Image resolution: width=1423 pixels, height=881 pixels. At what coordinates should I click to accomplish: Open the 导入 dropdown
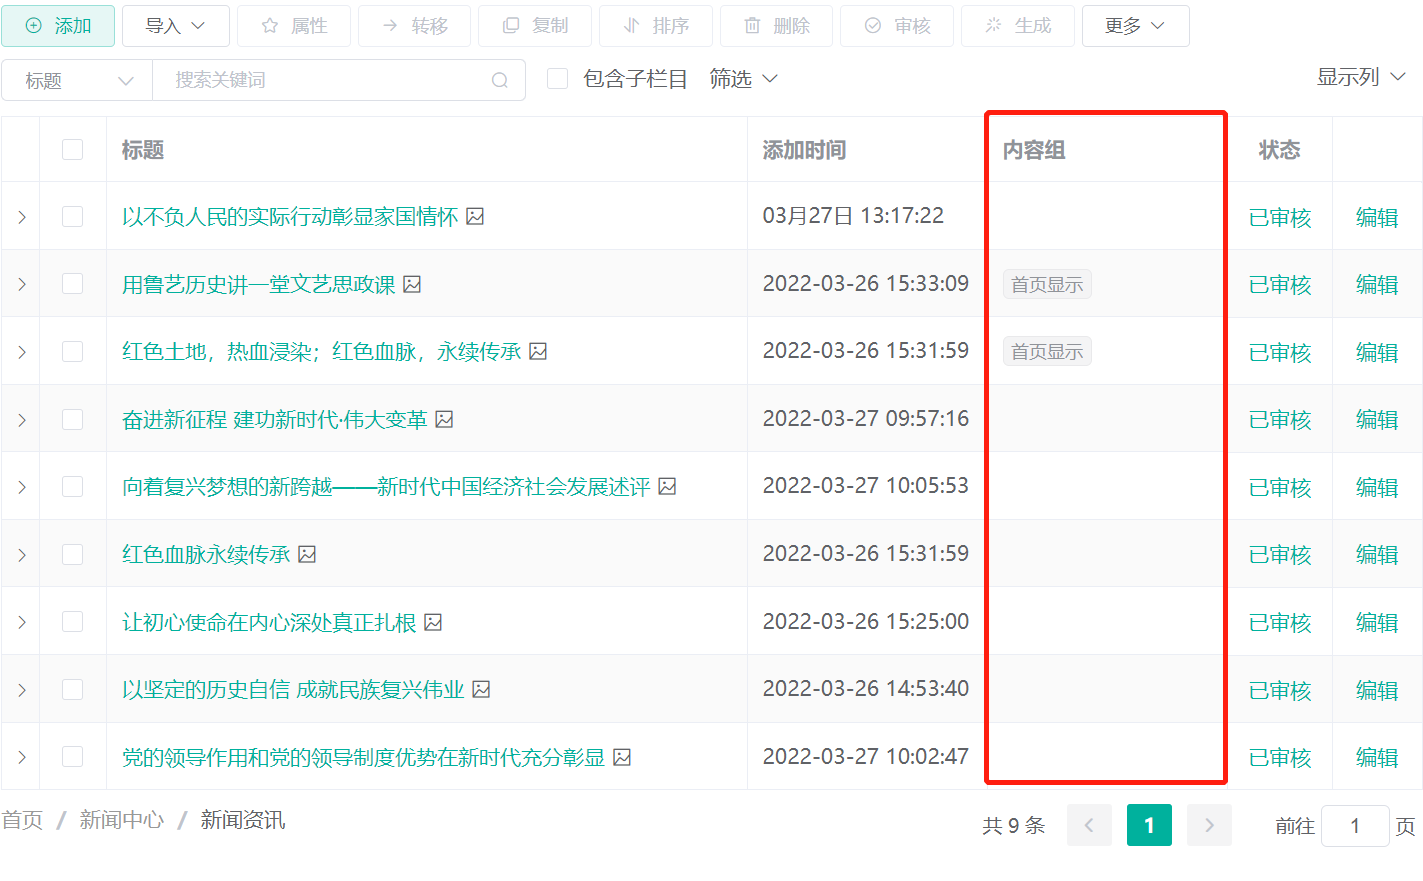(175, 26)
